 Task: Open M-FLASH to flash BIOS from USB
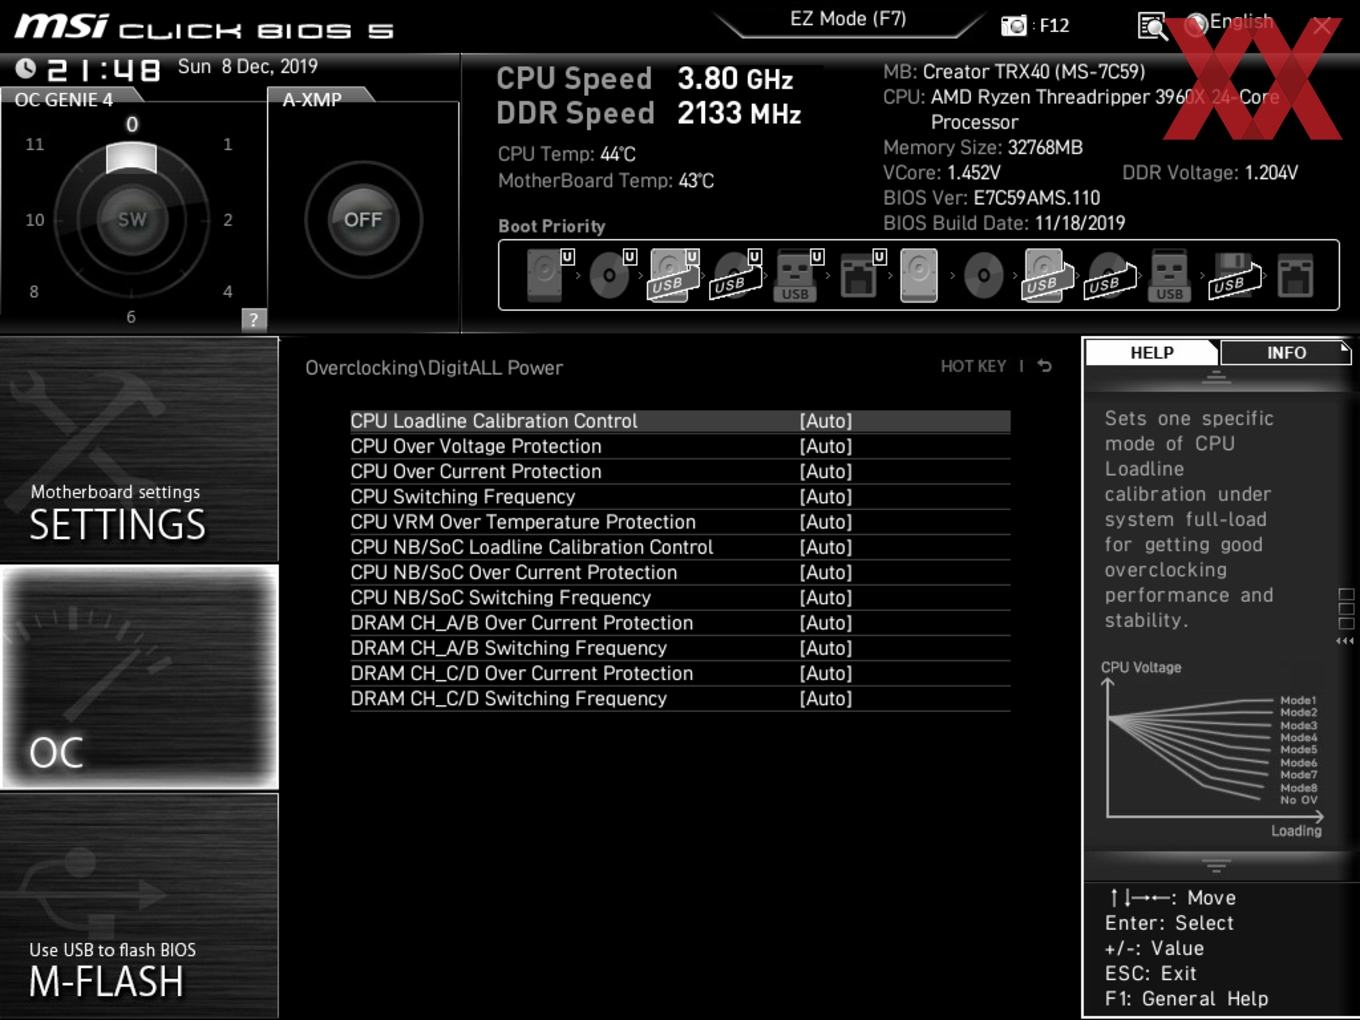click(139, 905)
